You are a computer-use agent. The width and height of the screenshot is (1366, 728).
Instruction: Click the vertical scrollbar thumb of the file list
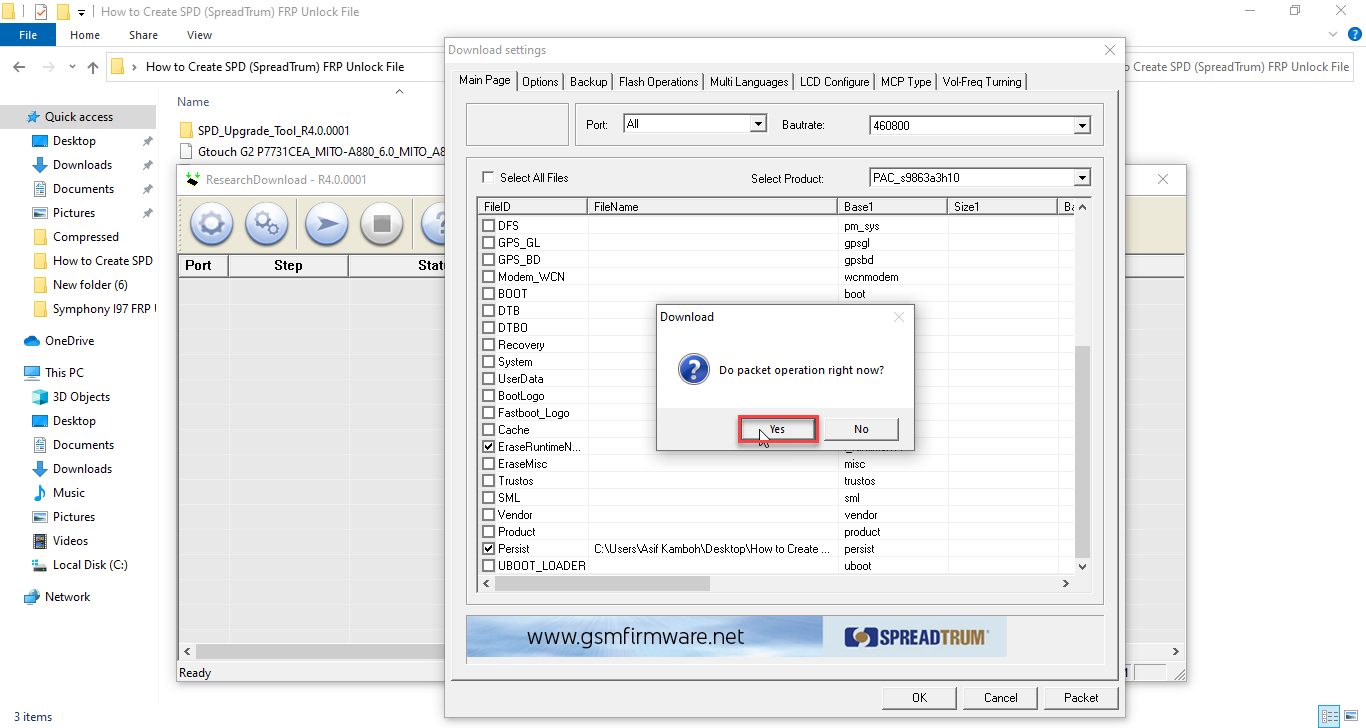(1081, 452)
